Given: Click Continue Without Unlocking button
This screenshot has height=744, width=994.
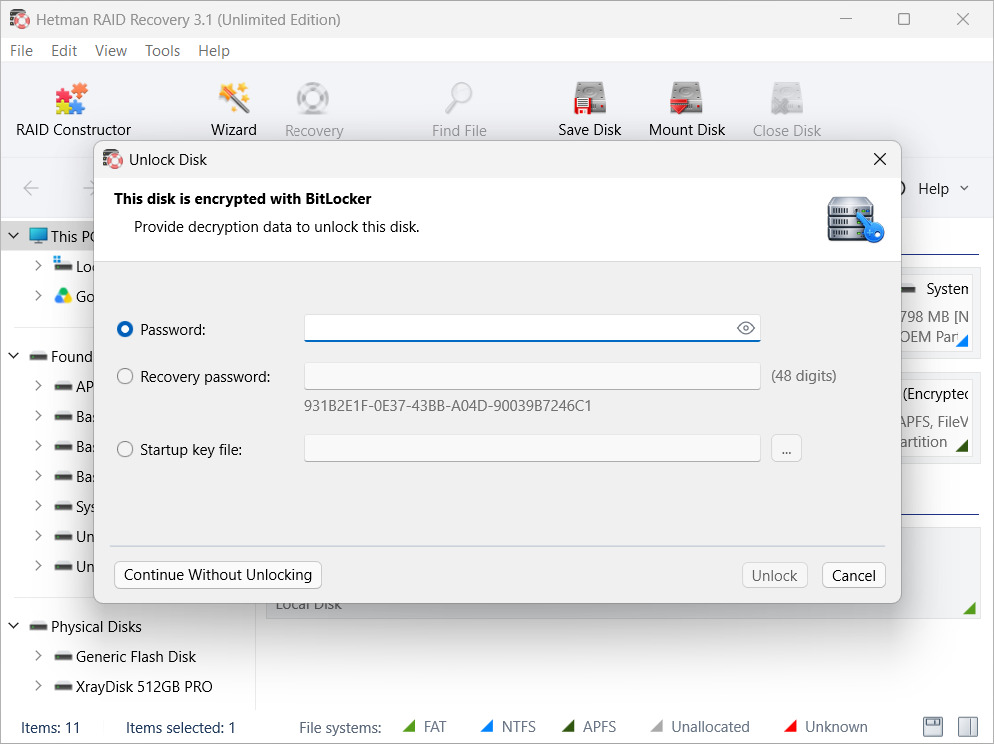Looking at the screenshot, I should click(218, 575).
